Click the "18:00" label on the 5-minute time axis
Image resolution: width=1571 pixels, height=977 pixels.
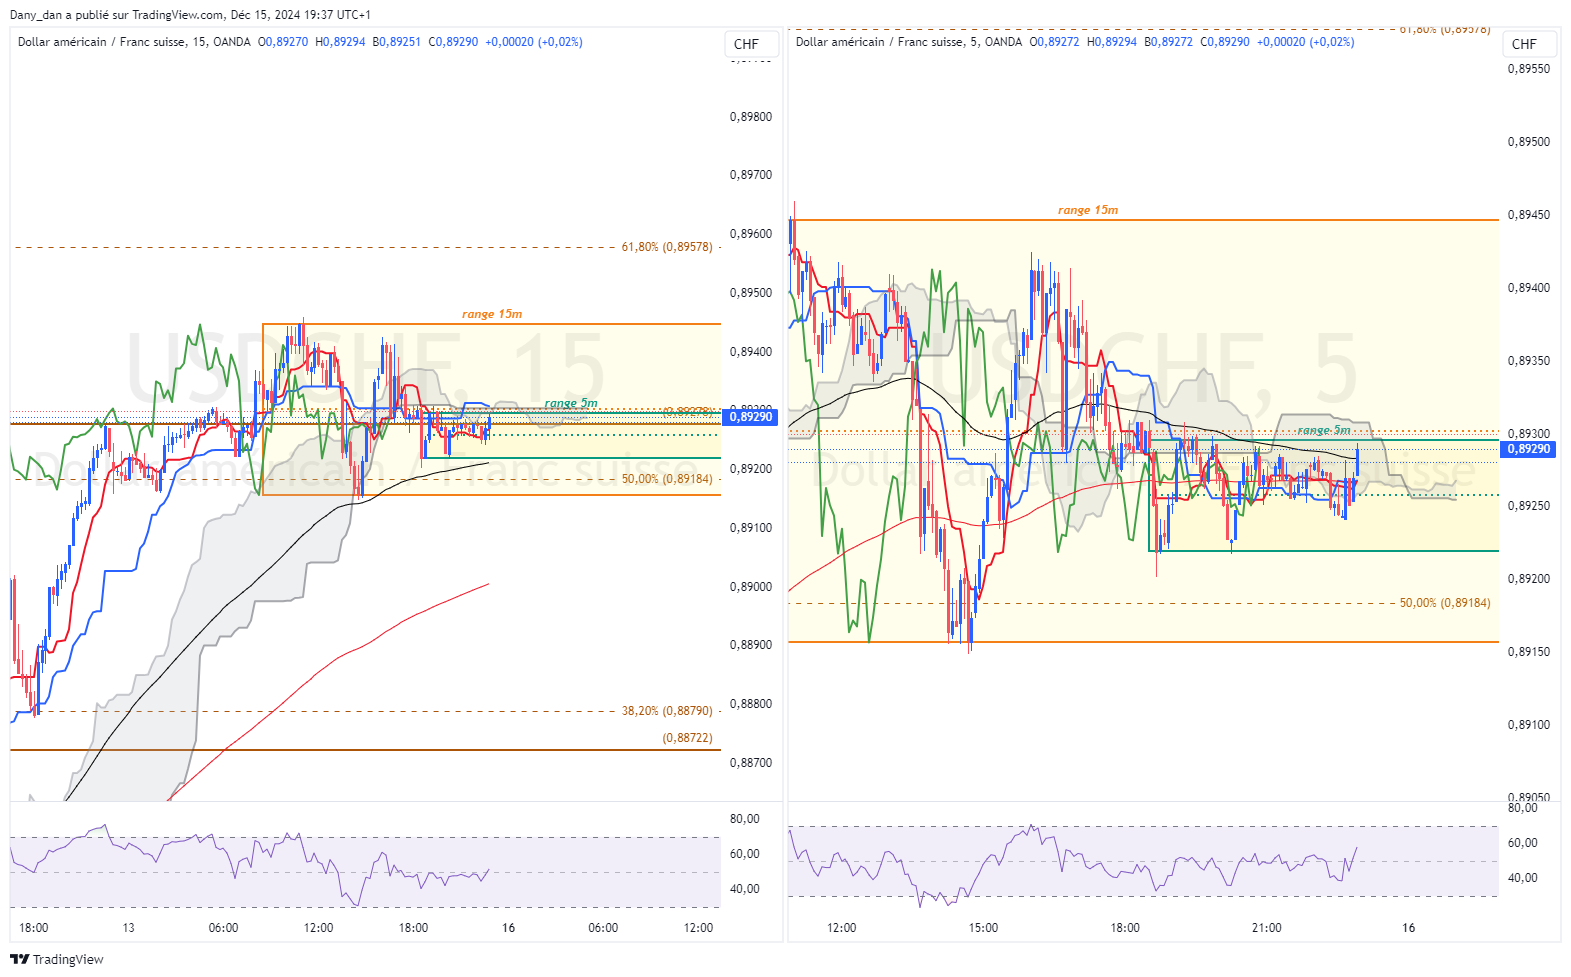pyautogui.click(x=1125, y=928)
